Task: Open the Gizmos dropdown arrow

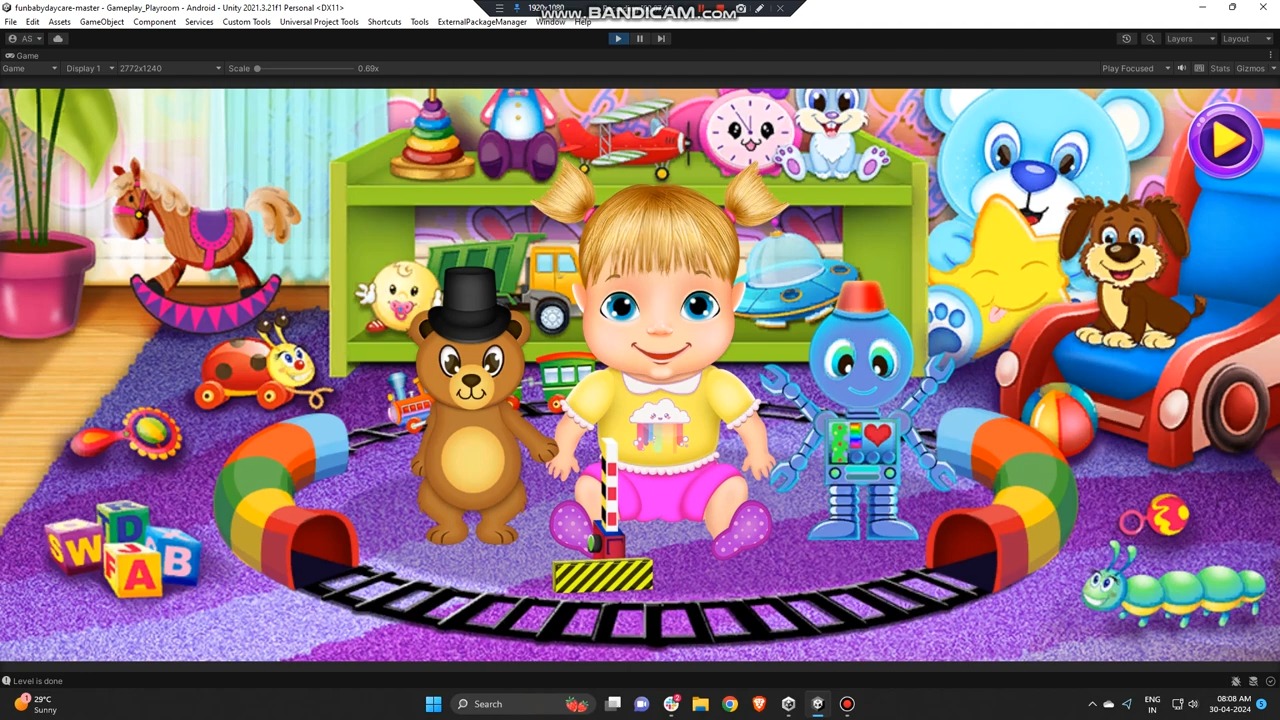Action: [x=1271, y=68]
